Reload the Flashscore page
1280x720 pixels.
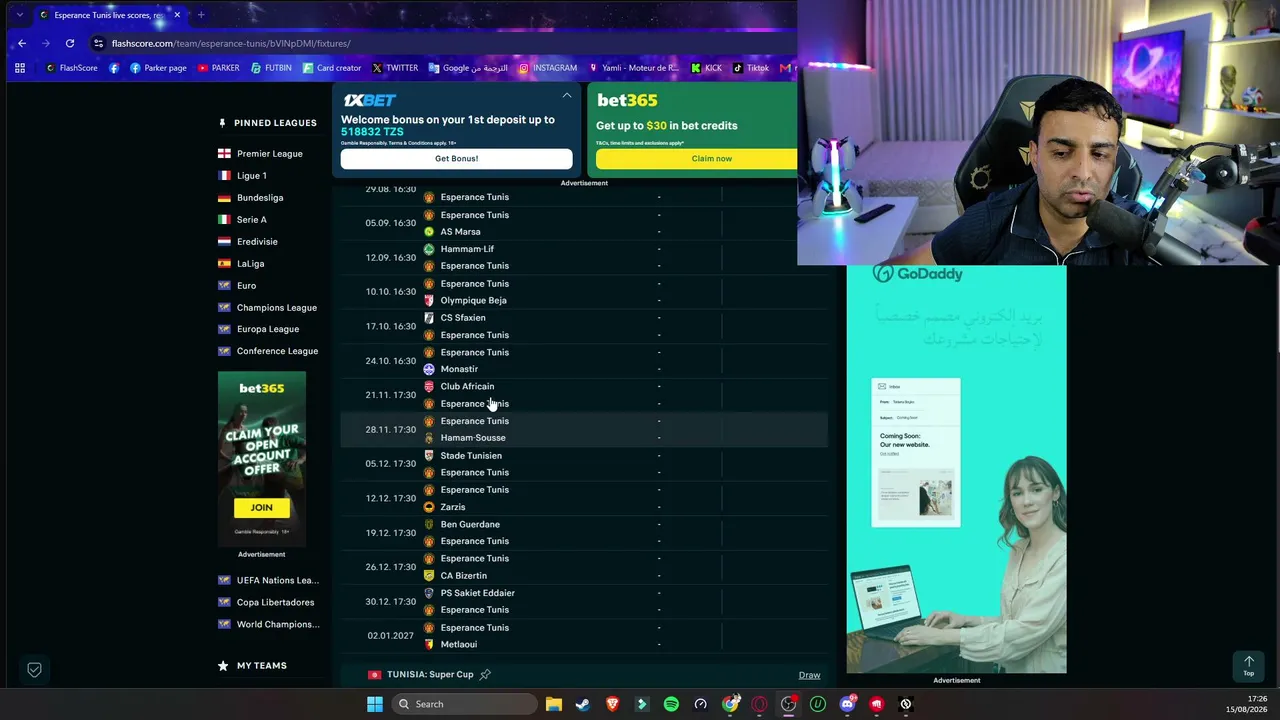point(70,43)
